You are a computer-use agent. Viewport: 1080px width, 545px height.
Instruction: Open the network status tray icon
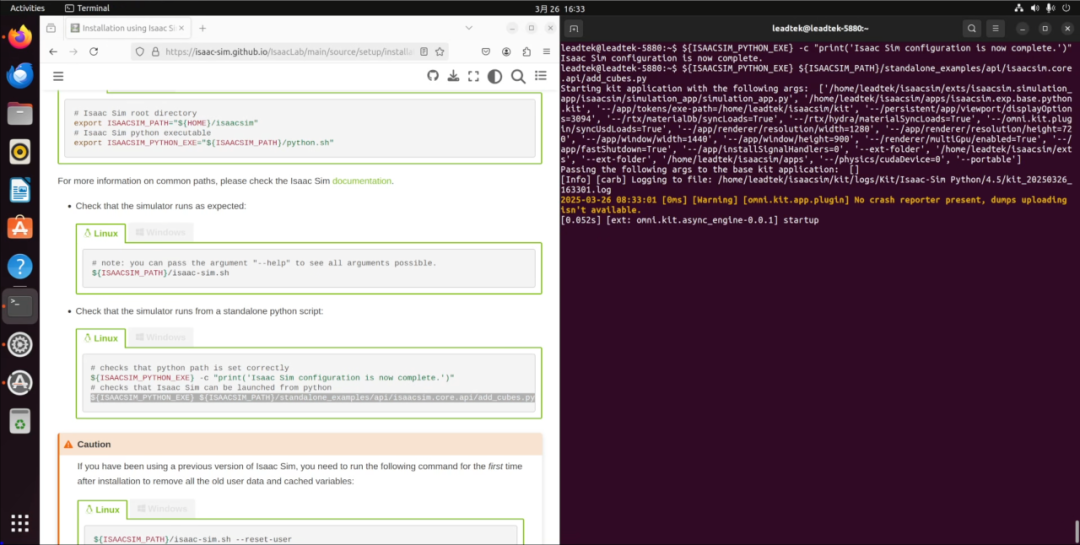1019,8
